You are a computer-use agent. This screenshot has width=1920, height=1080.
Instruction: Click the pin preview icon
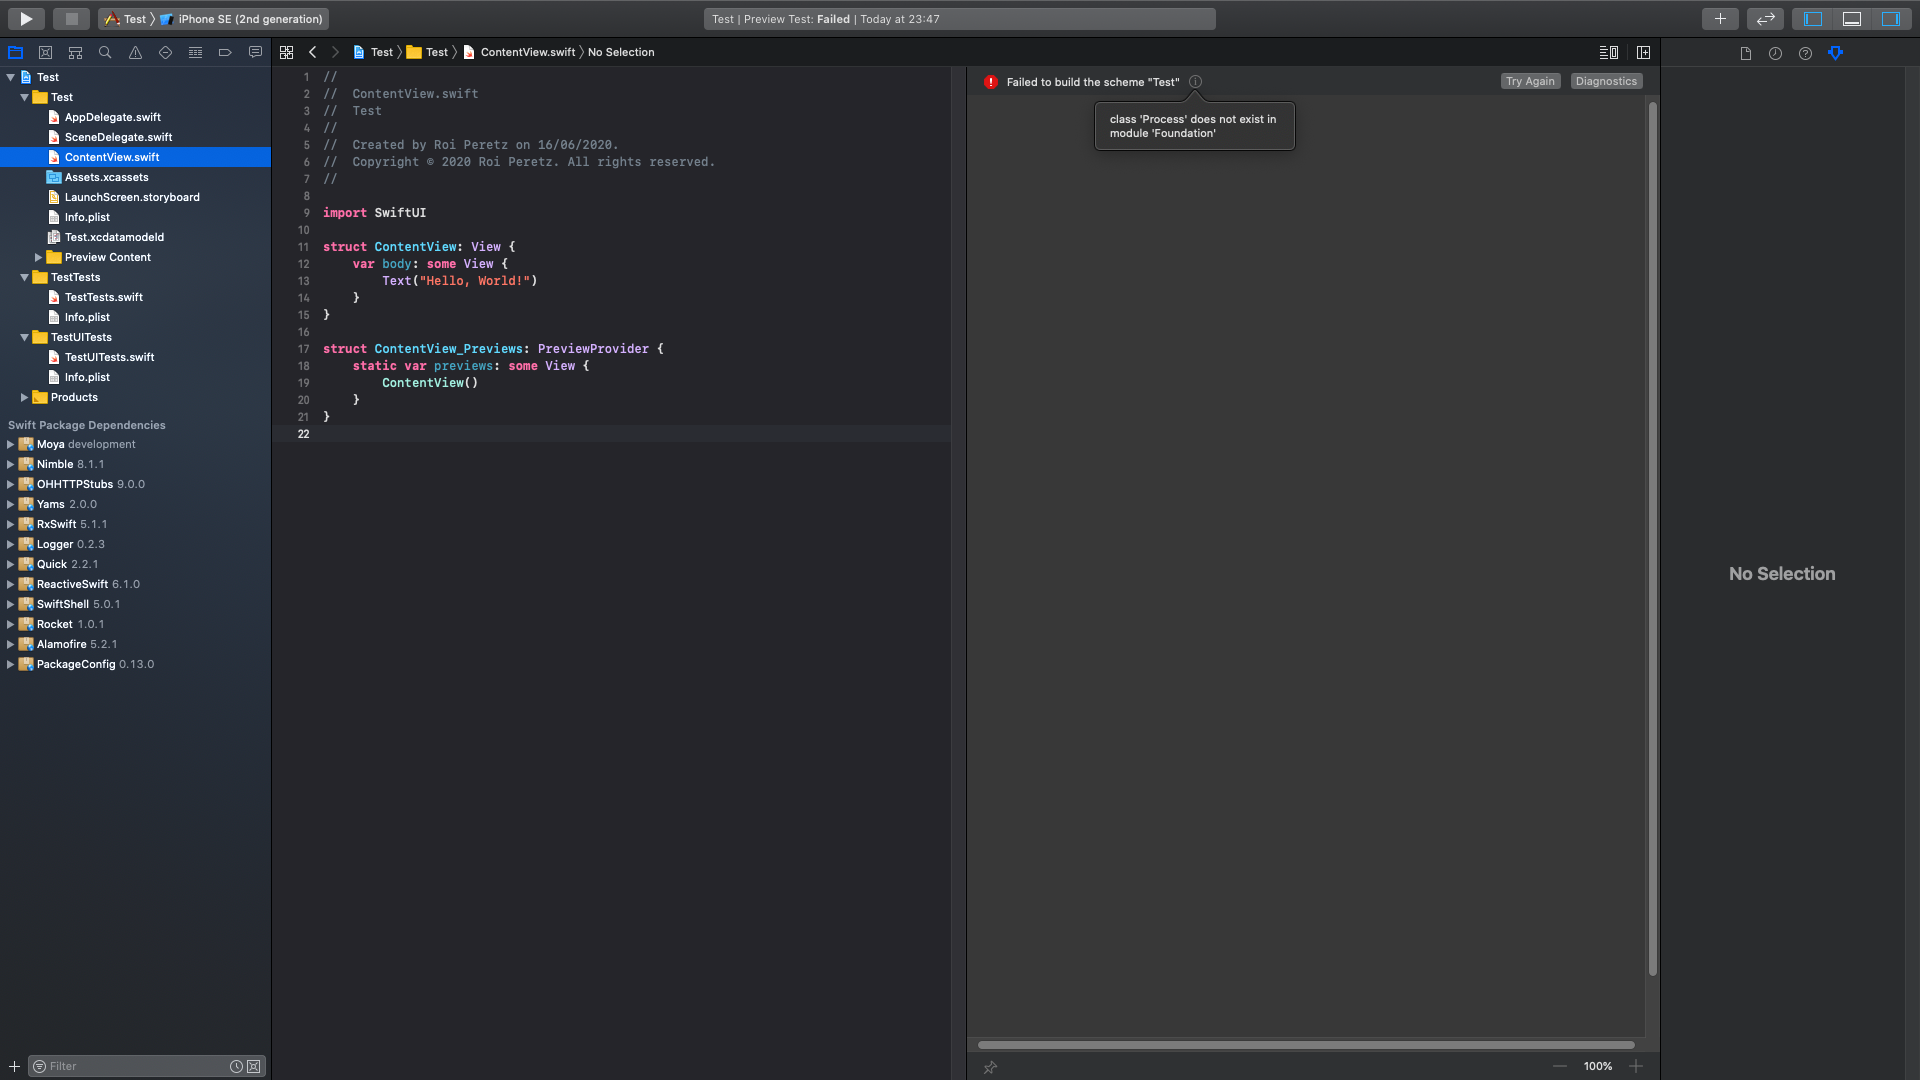[990, 1067]
